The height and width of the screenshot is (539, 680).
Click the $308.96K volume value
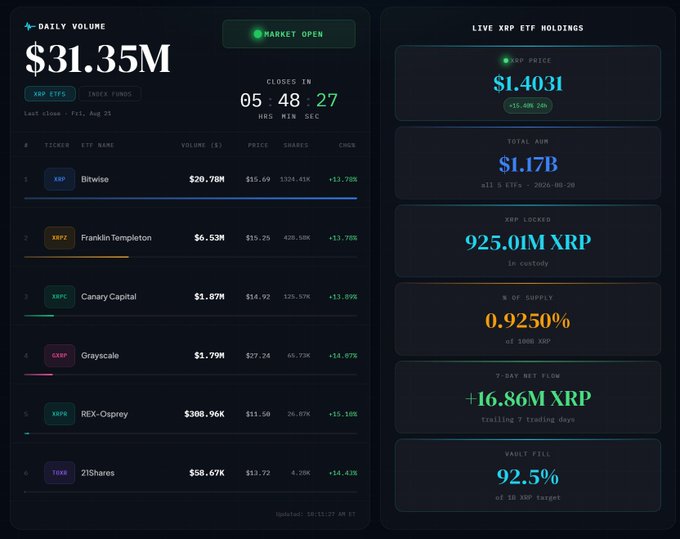point(204,414)
